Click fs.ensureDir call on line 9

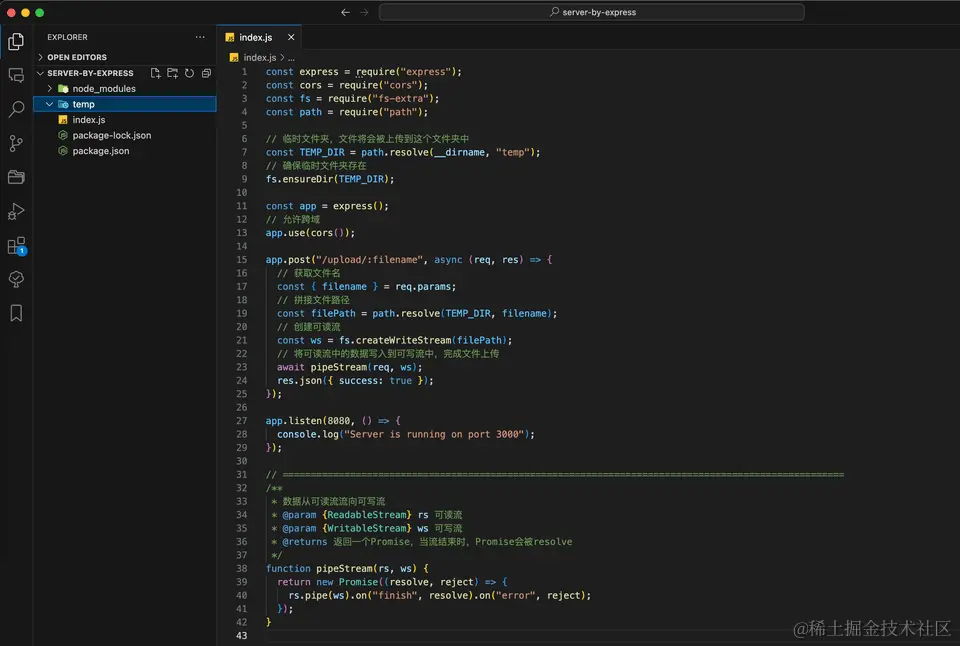(330, 179)
